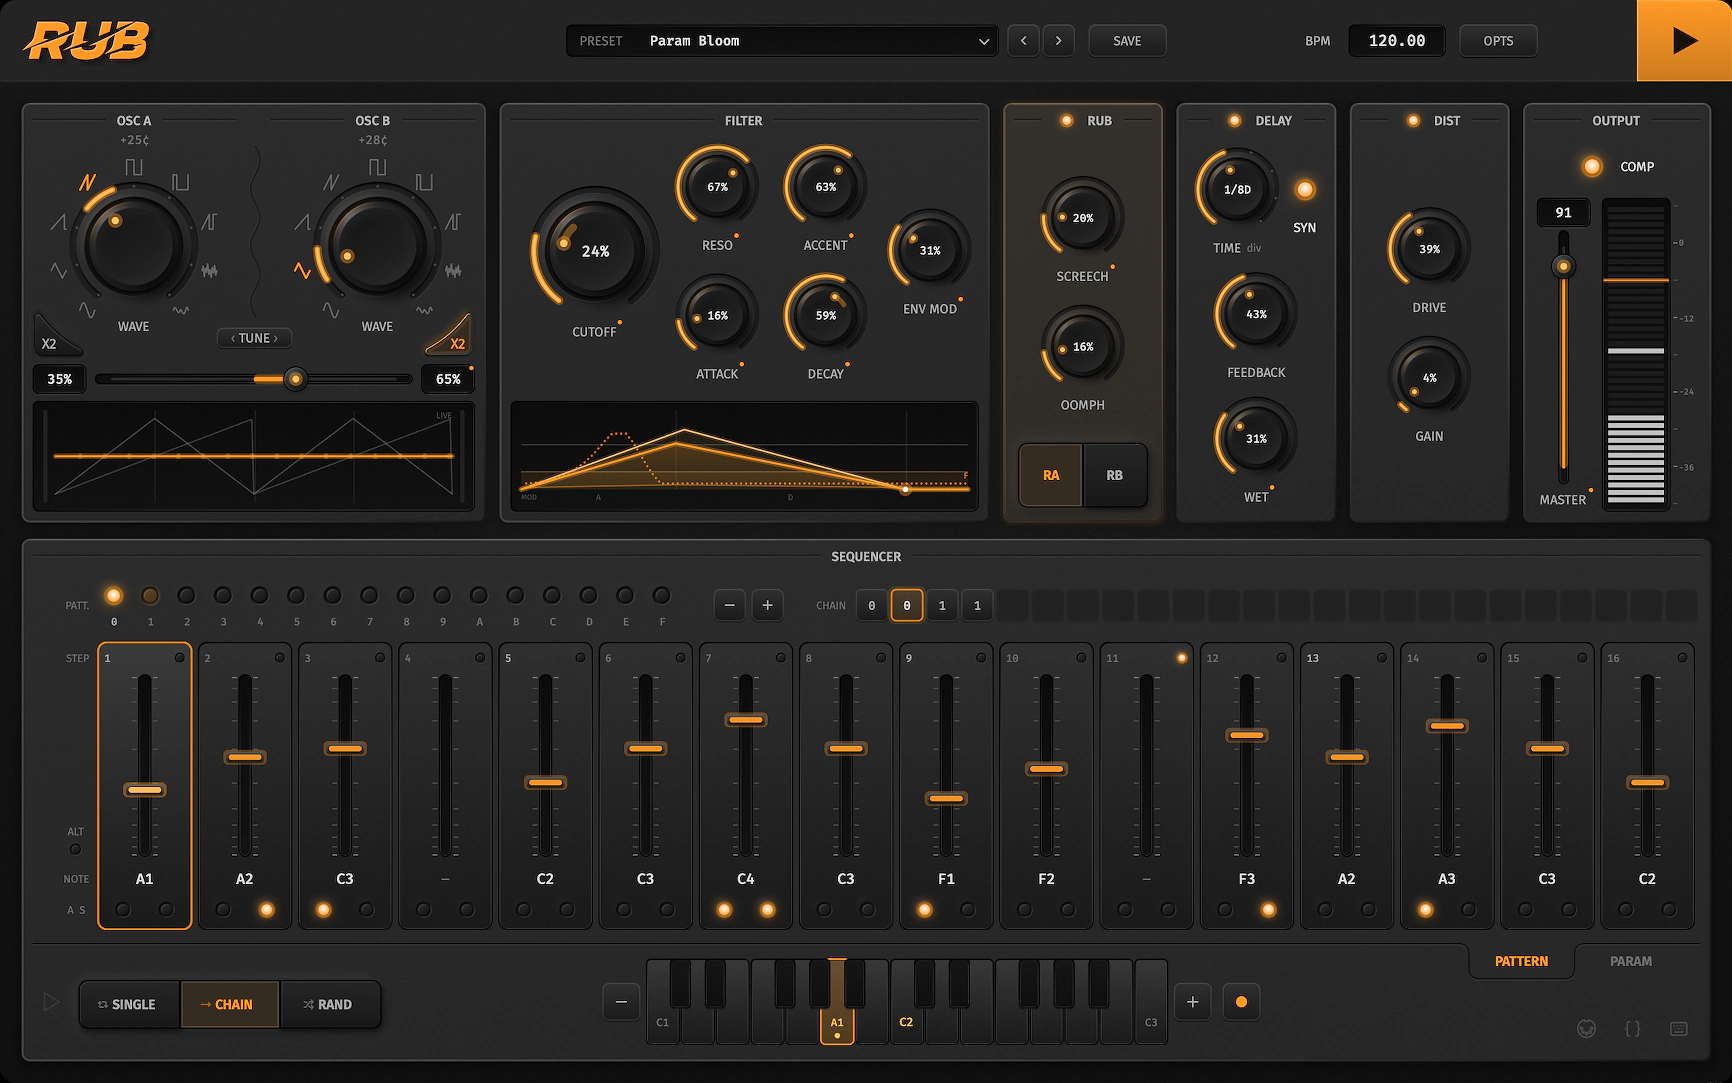Image resolution: width=1732 pixels, height=1083 pixels.
Task: Click the CUTOFF knob showing 24%
Action: (595, 250)
